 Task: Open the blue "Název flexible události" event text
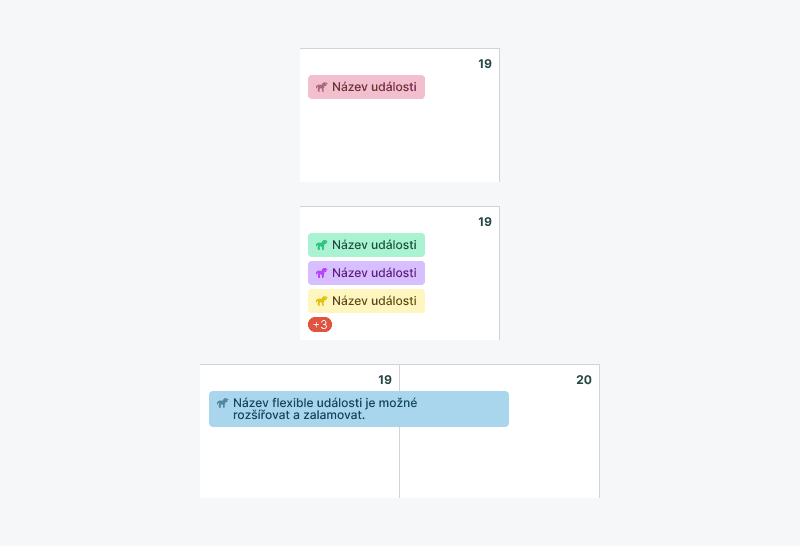coord(325,409)
